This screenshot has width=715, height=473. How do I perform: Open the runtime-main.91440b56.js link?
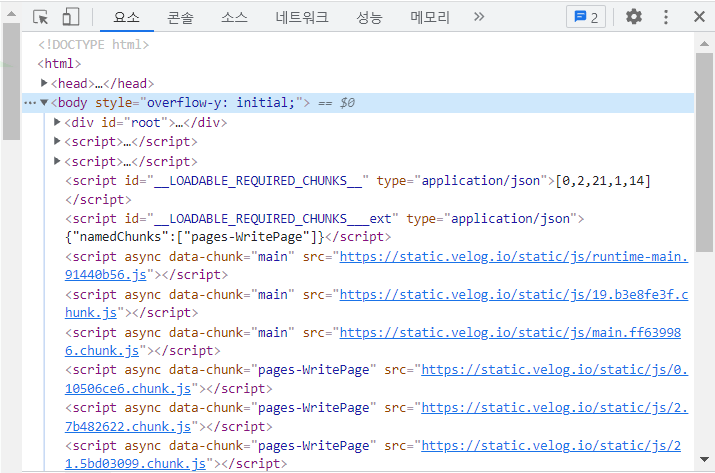376,266
